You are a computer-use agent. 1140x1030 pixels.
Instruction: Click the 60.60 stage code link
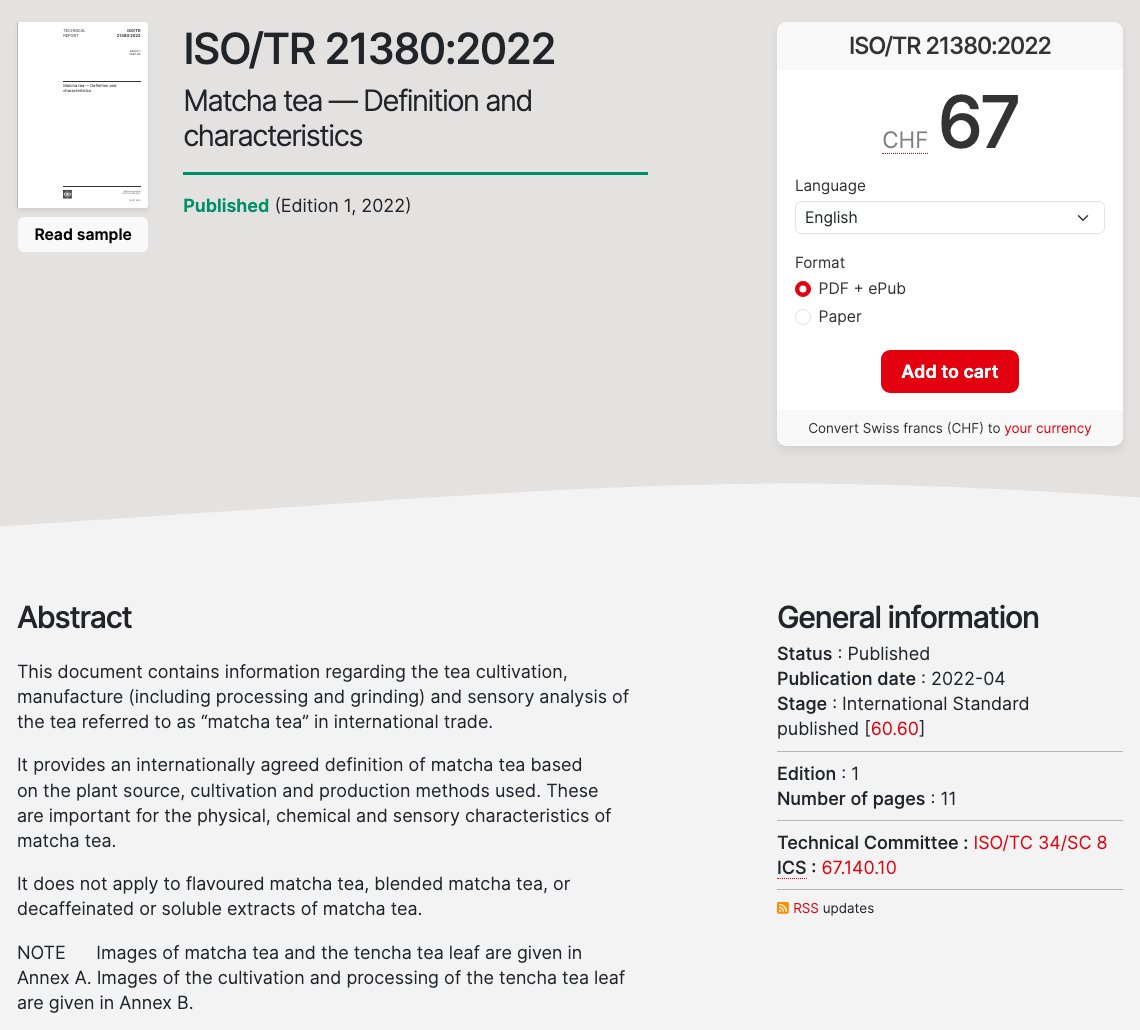click(x=894, y=728)
